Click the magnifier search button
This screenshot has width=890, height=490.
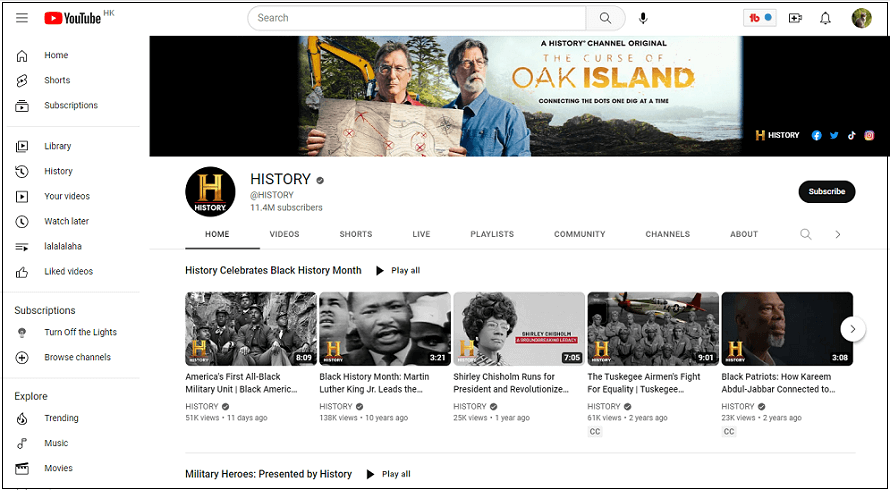[605, 18]
